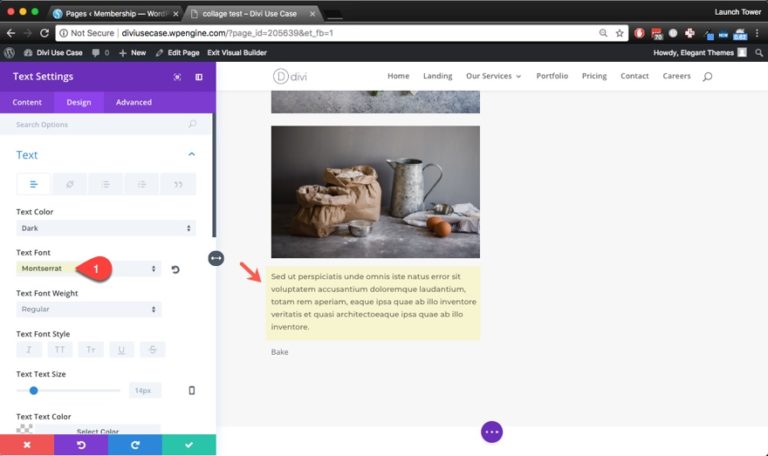The width and height of the screenshot is (768, 456).
Task: Click the red discard changes button
Action: pos(27,444)
